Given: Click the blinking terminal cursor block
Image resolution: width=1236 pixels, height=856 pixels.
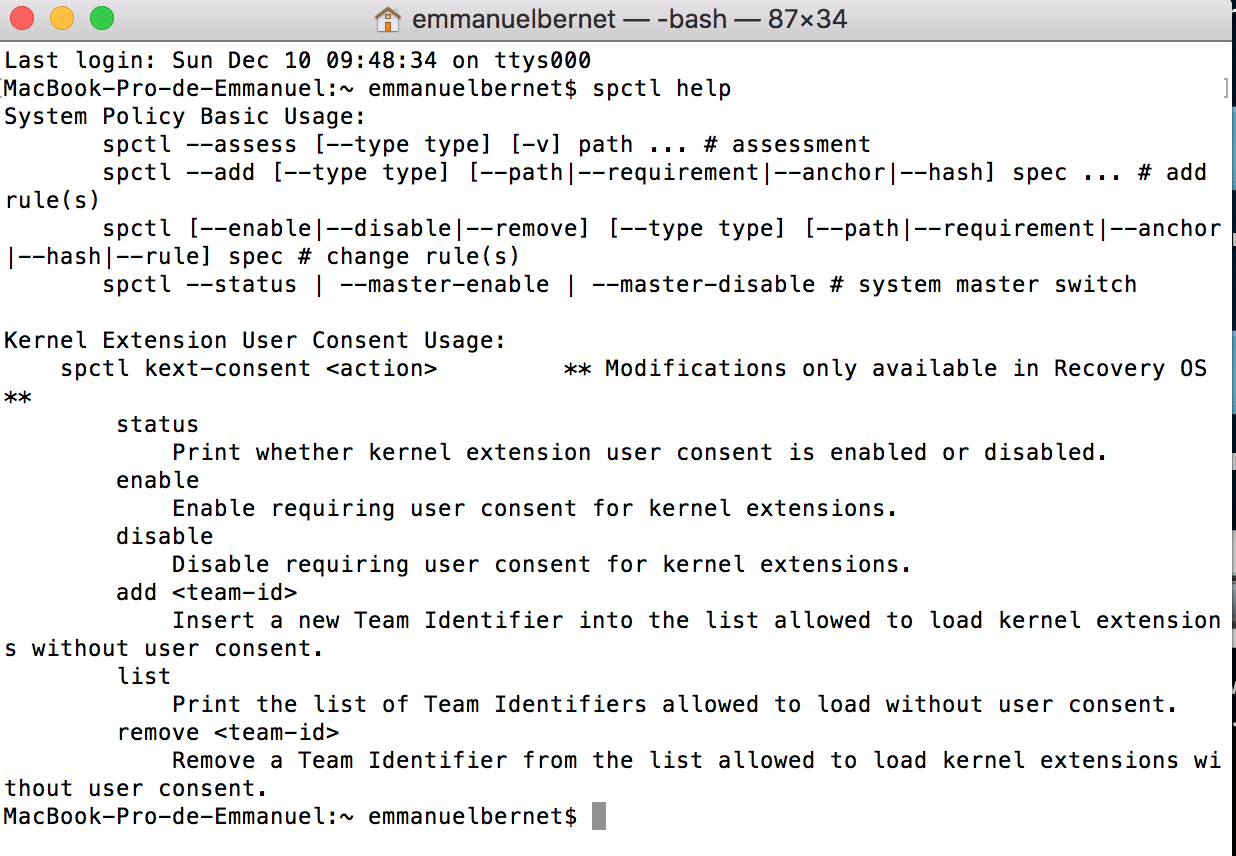Looking at the screenshot, I should (x=597, y=816).
